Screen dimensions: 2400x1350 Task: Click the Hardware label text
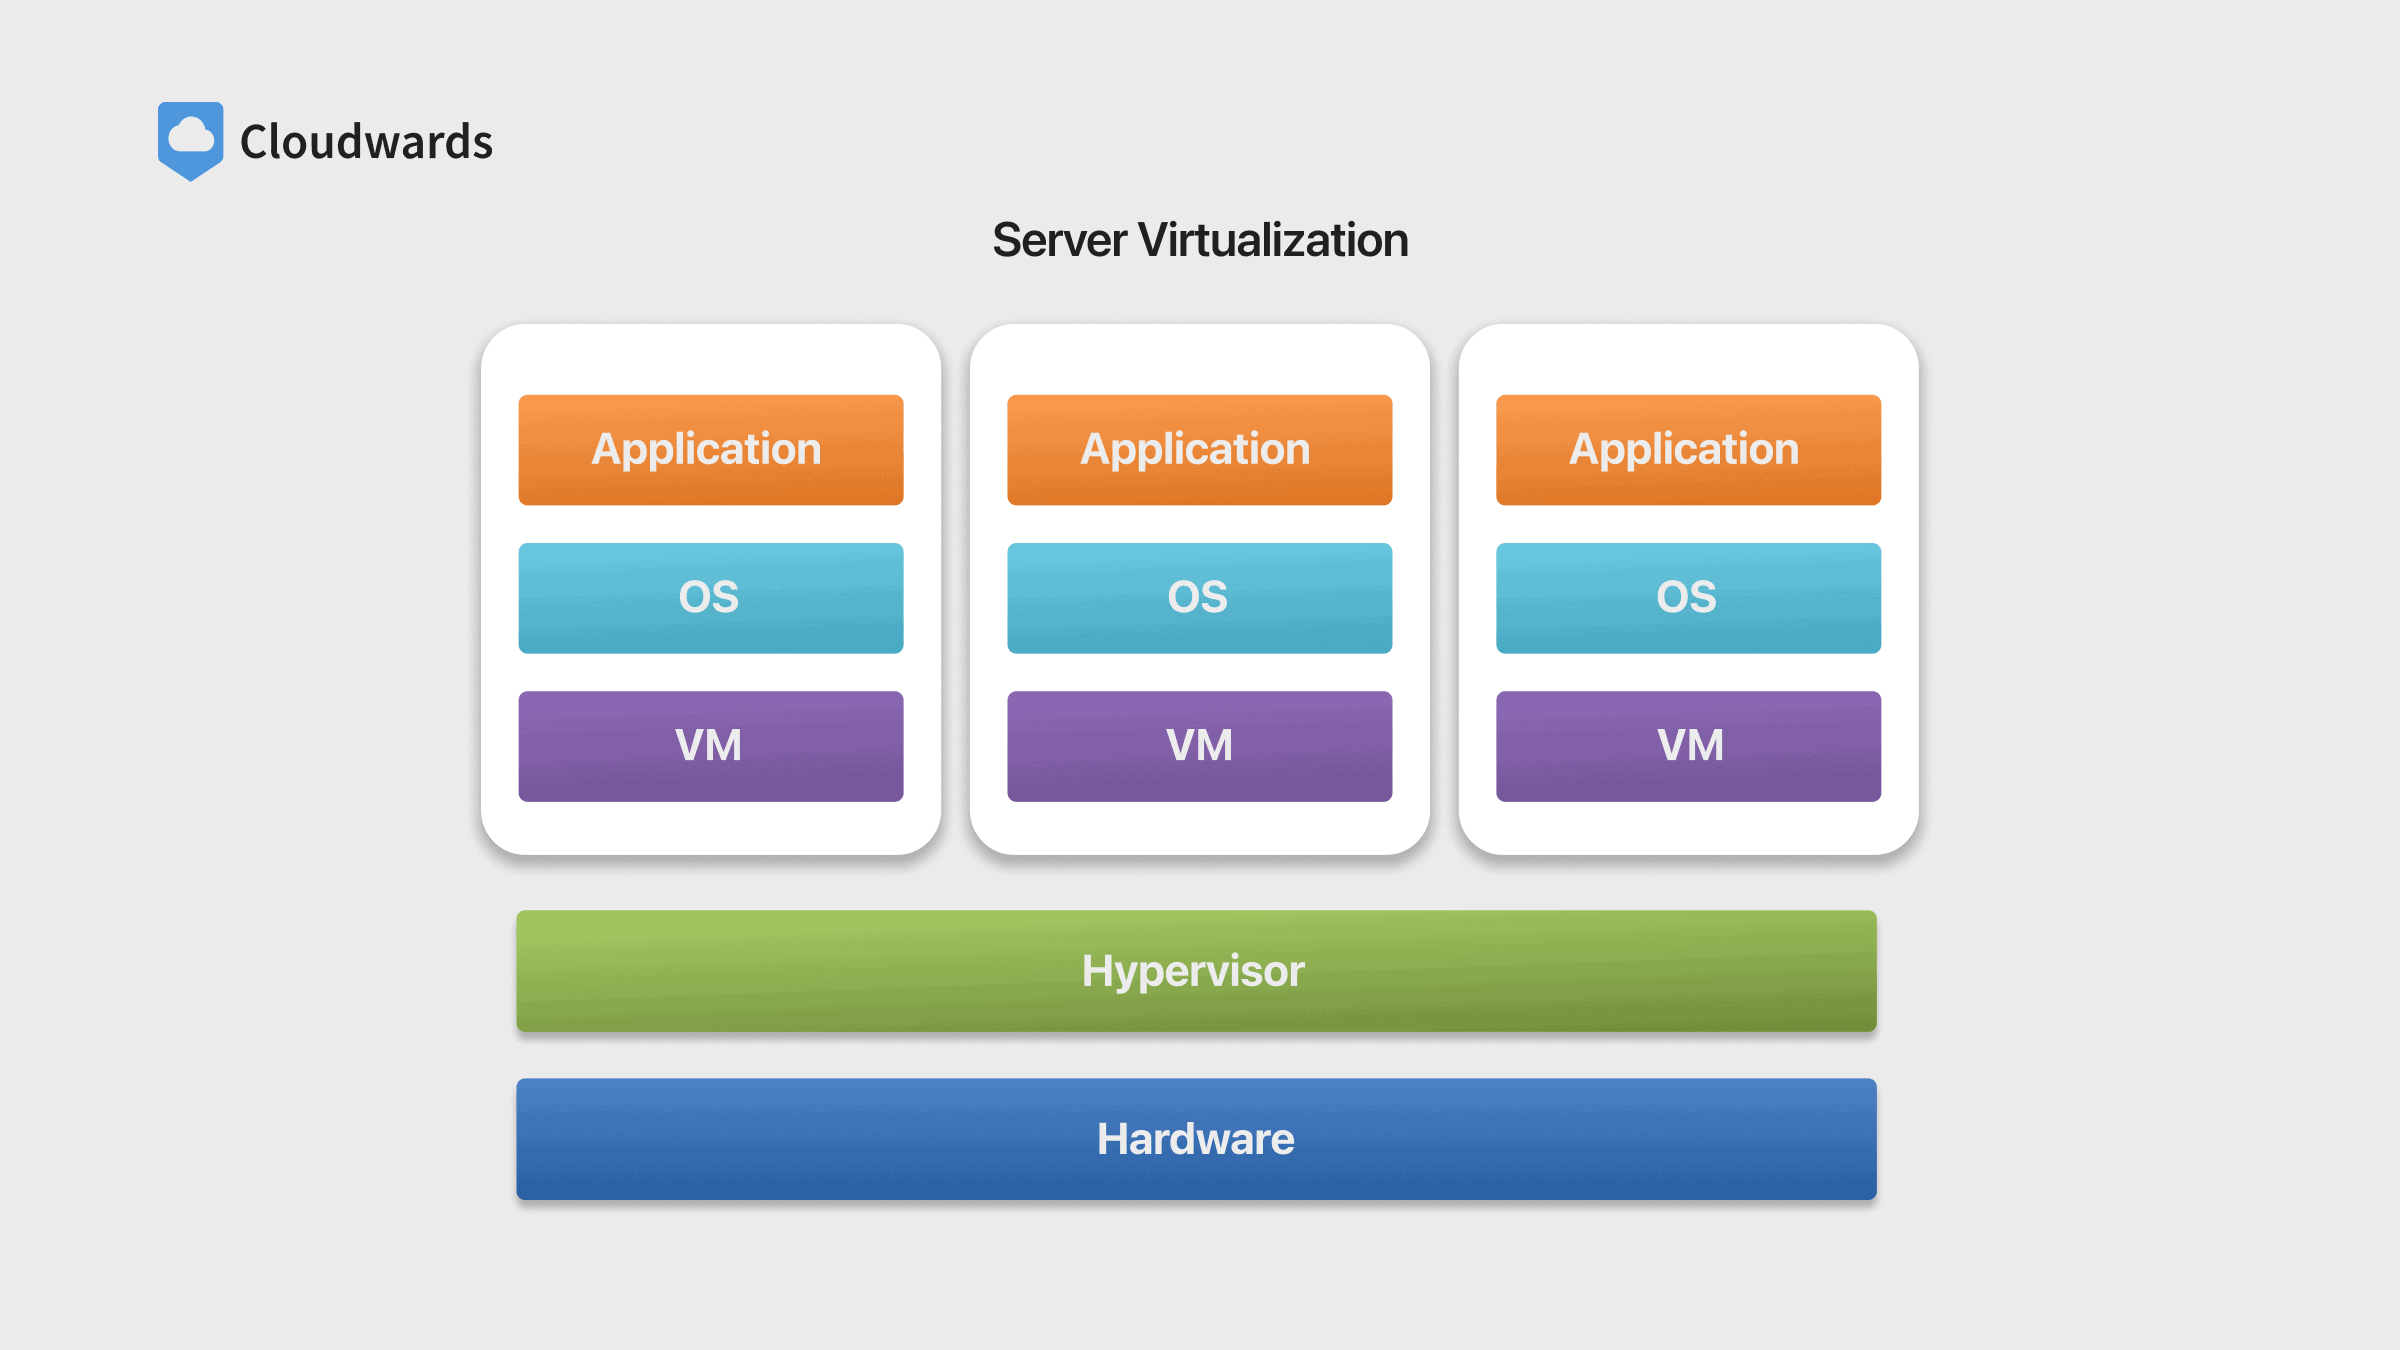click(x=1195, y=1139)
